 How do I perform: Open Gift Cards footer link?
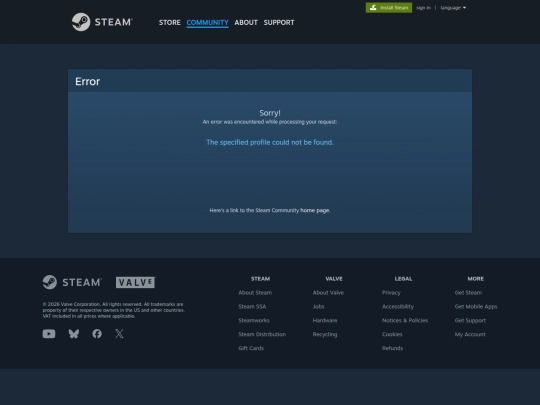251,348
